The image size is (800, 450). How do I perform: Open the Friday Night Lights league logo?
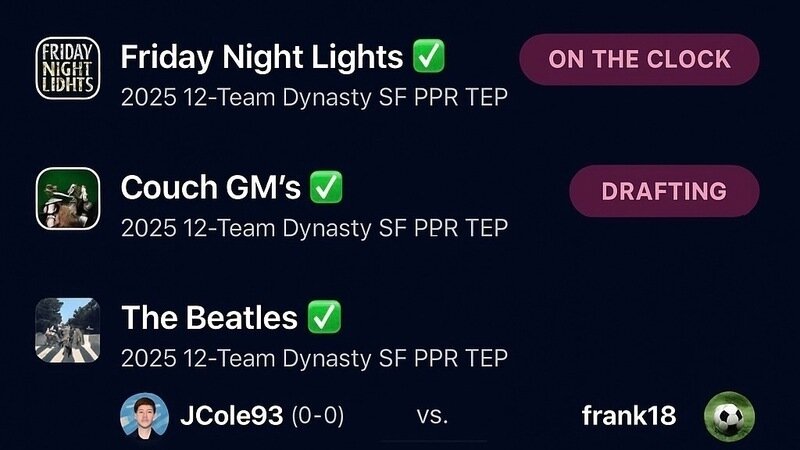pyautogui.click(x=67, y=69)
